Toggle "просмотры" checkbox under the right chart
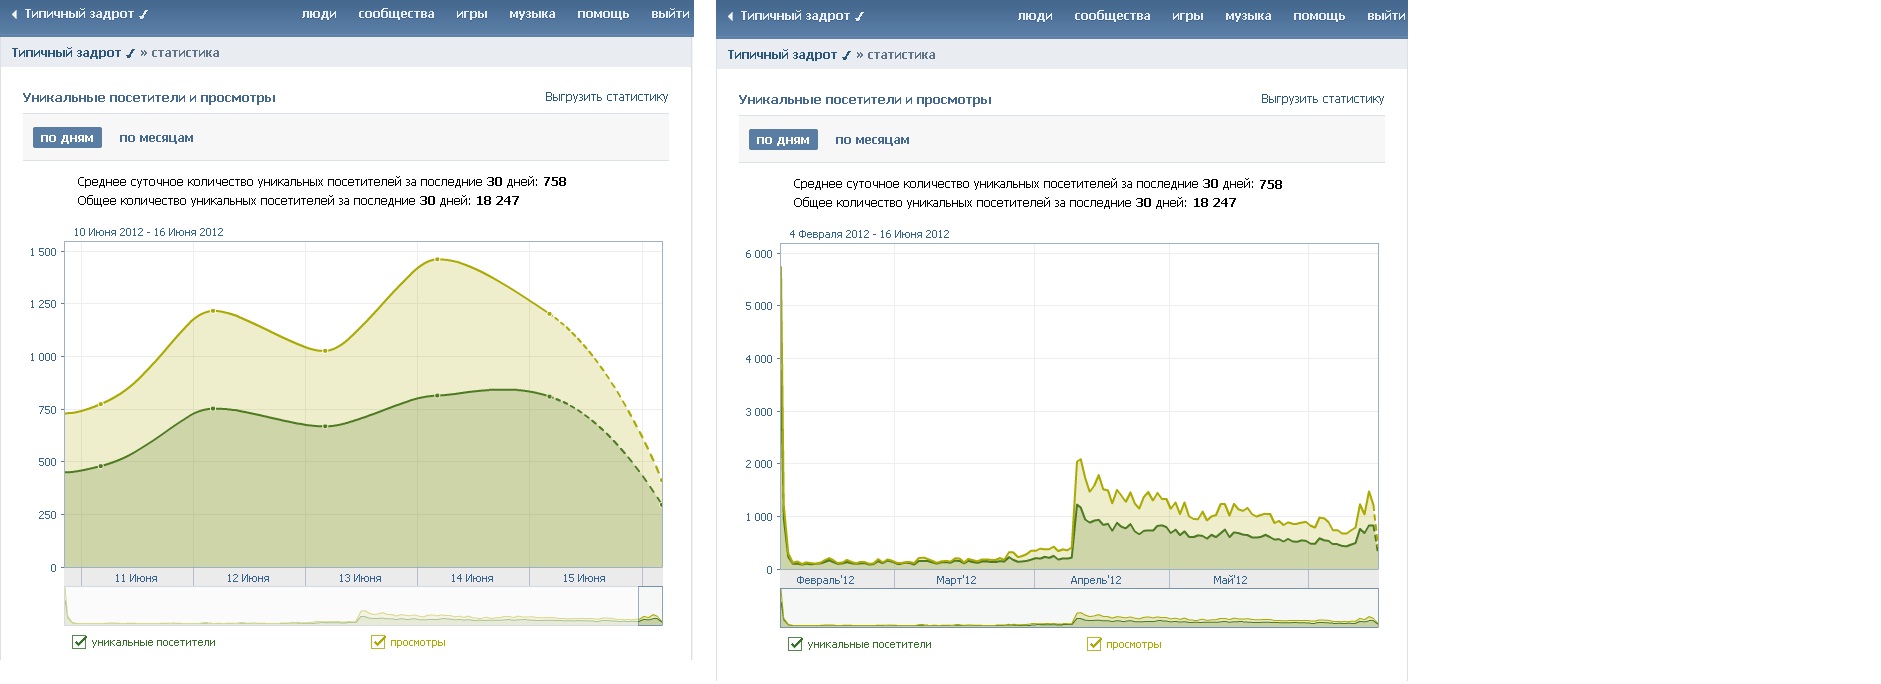Viewport: 1881px width, 684px height. pyautogui.click(x=1094, y=644)
